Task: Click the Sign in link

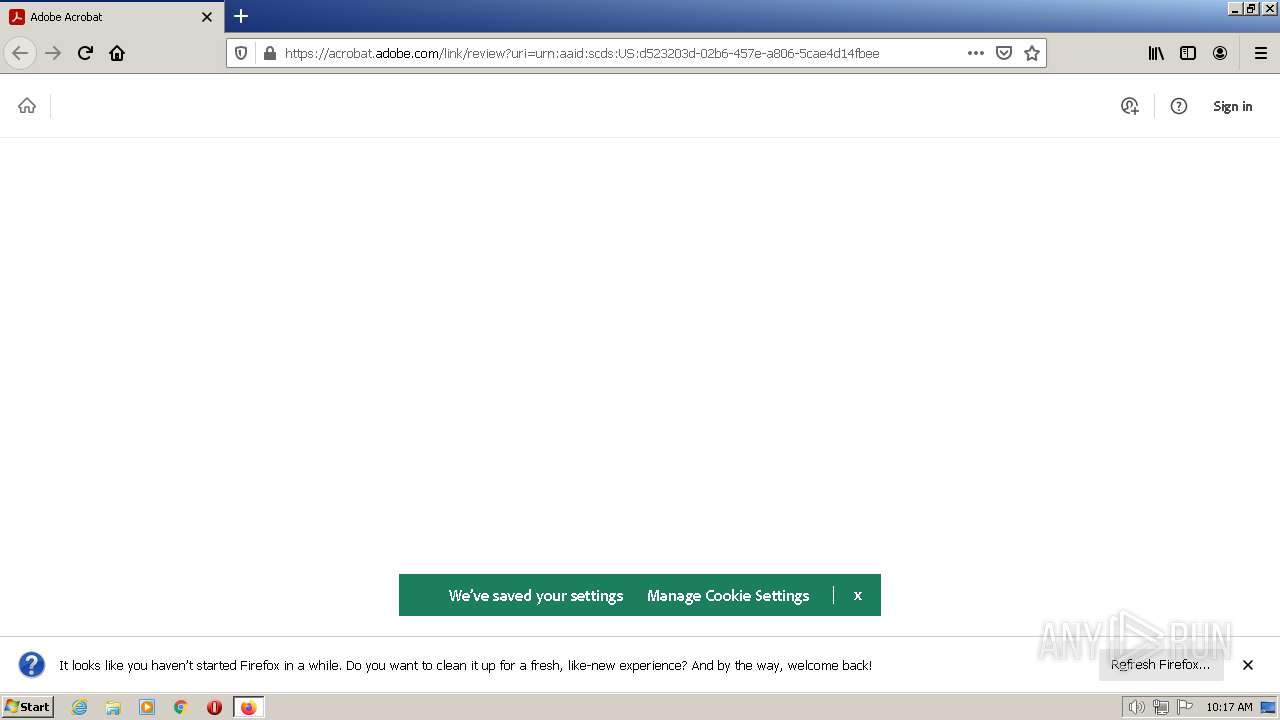Action: [1232, 106]
